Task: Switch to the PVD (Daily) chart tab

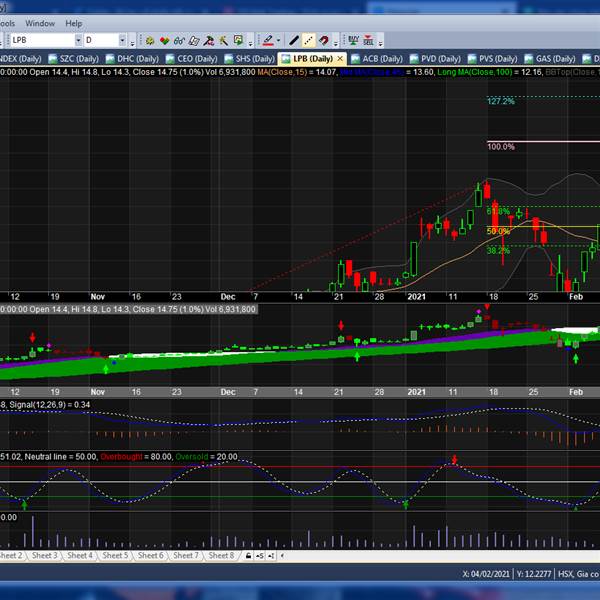Action: coord(435,59)
